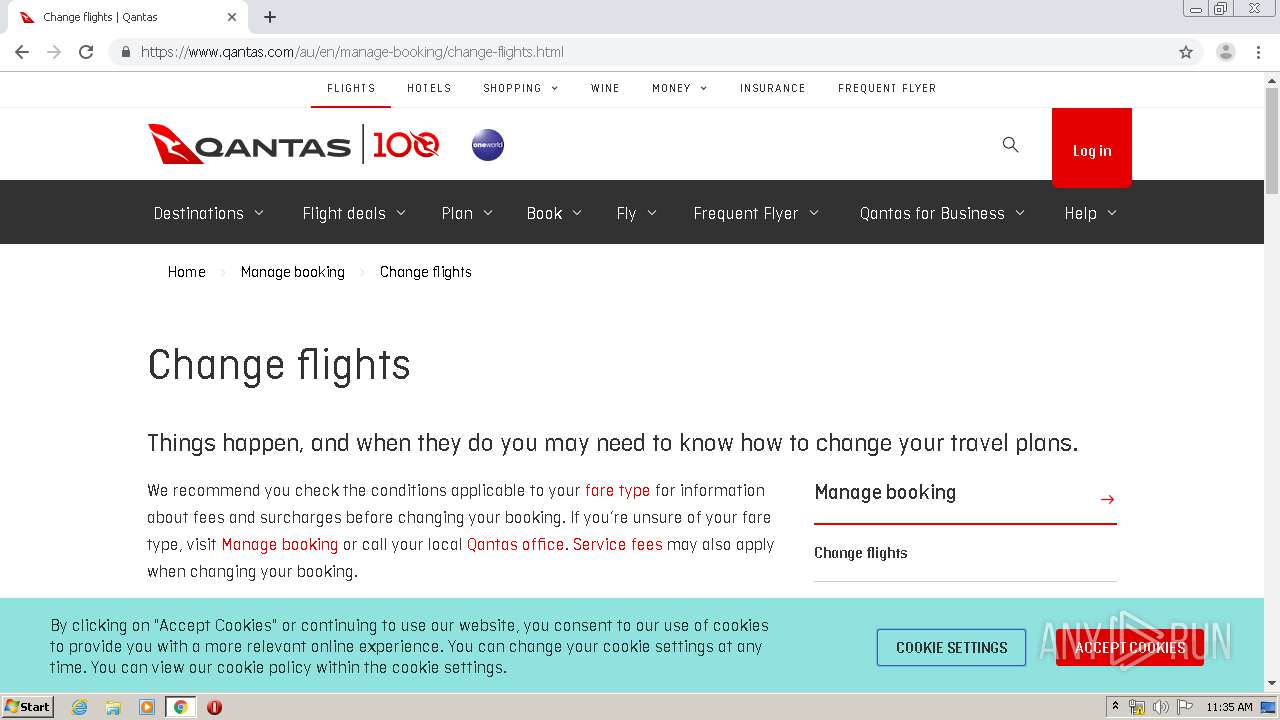1280x720 pixels.
Task: Select Change flights in the sidebar list
Action: pyautogui.click(x=861, y=553)
